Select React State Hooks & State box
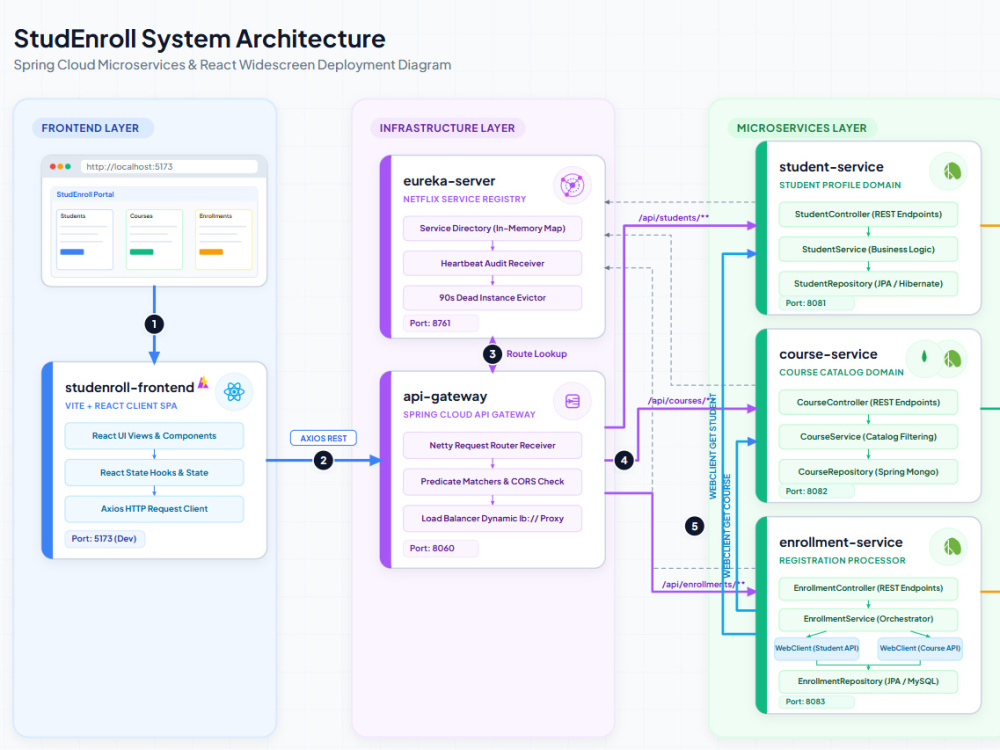This screenshot has width=1000, height=750. pos(154,473)
